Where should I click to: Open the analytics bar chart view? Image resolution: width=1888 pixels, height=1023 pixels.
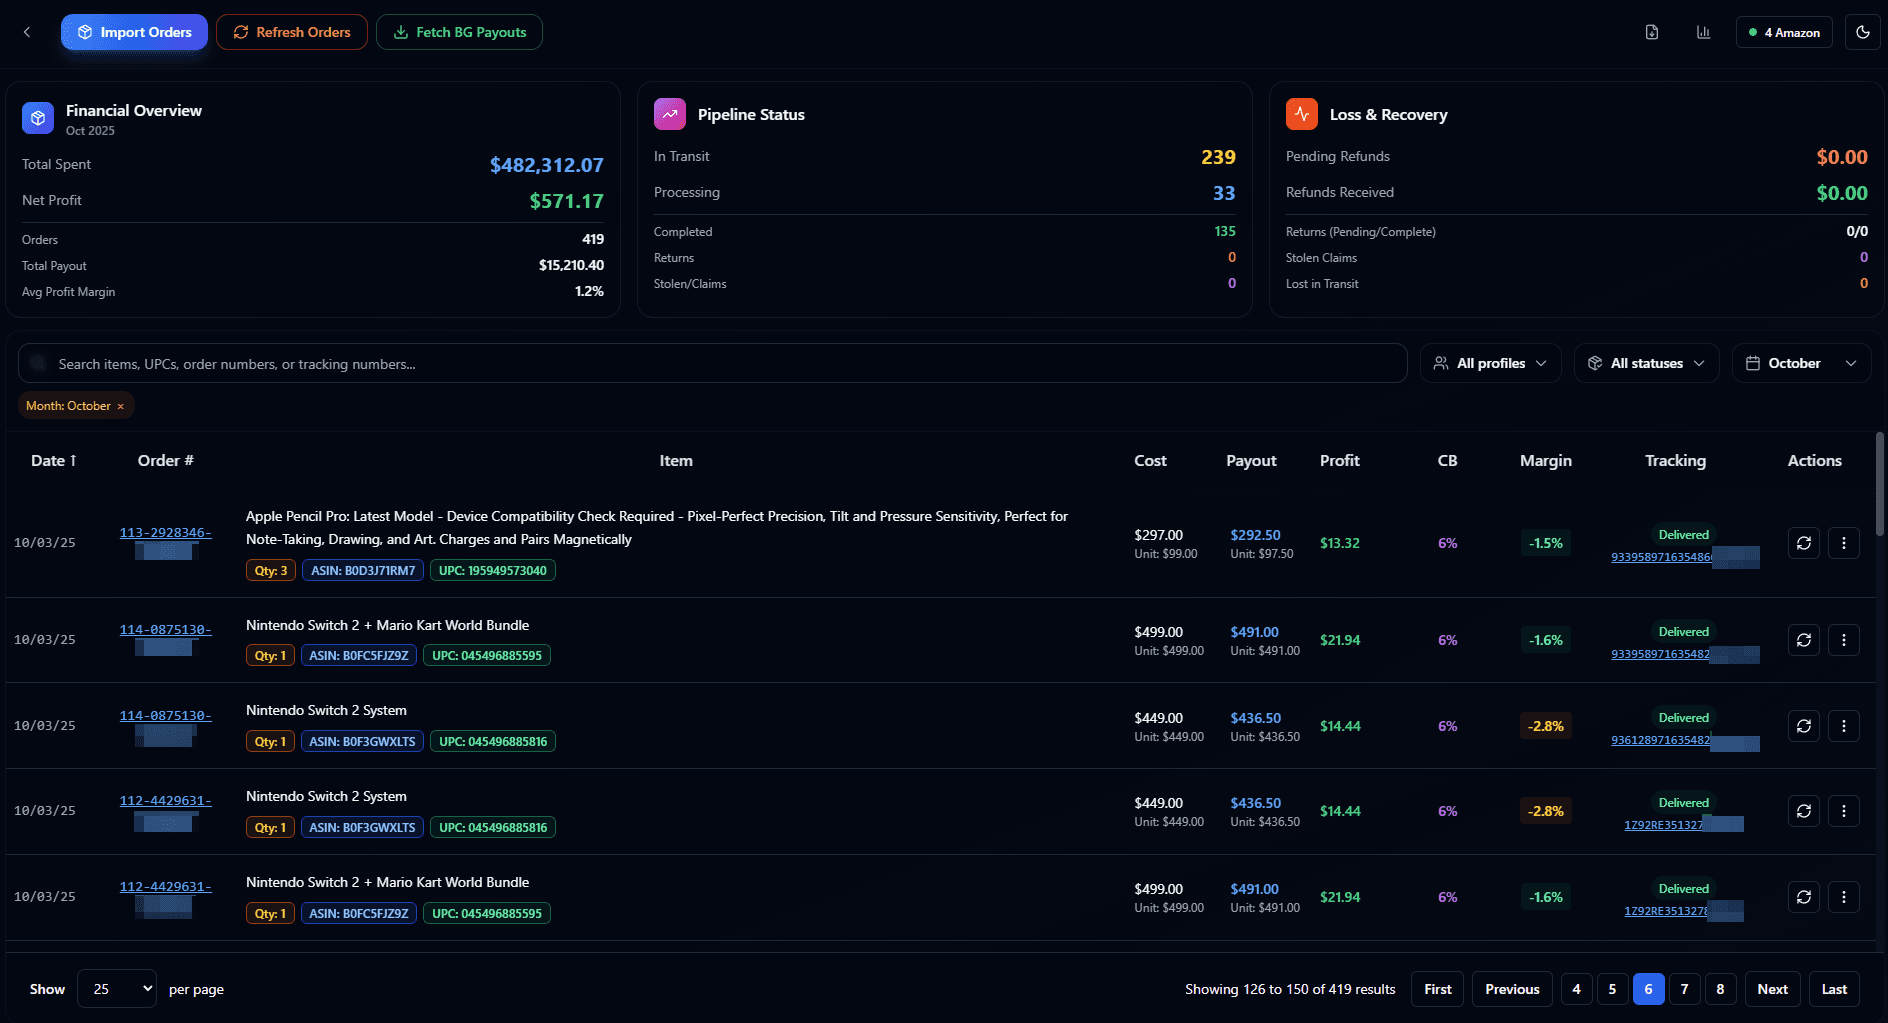point(1703,31)
